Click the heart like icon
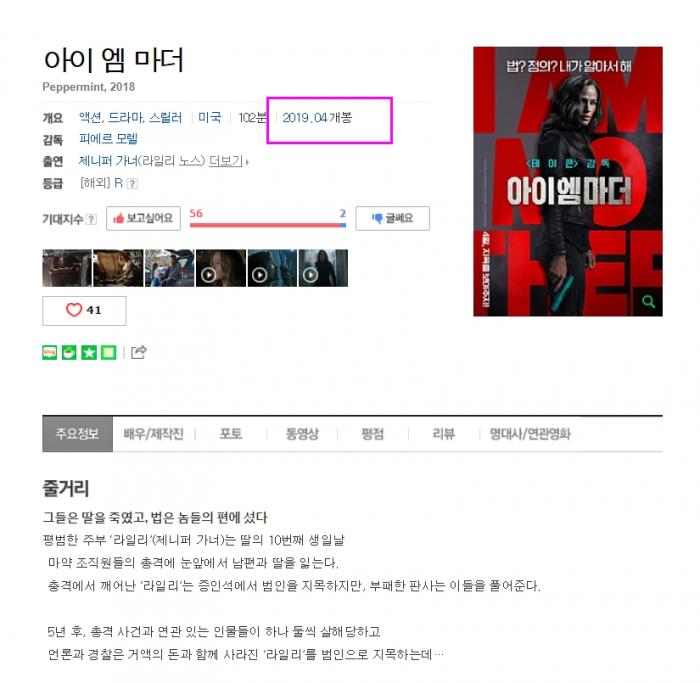Image resolution: width=700 pixels, height=683 pixels. 74,310
